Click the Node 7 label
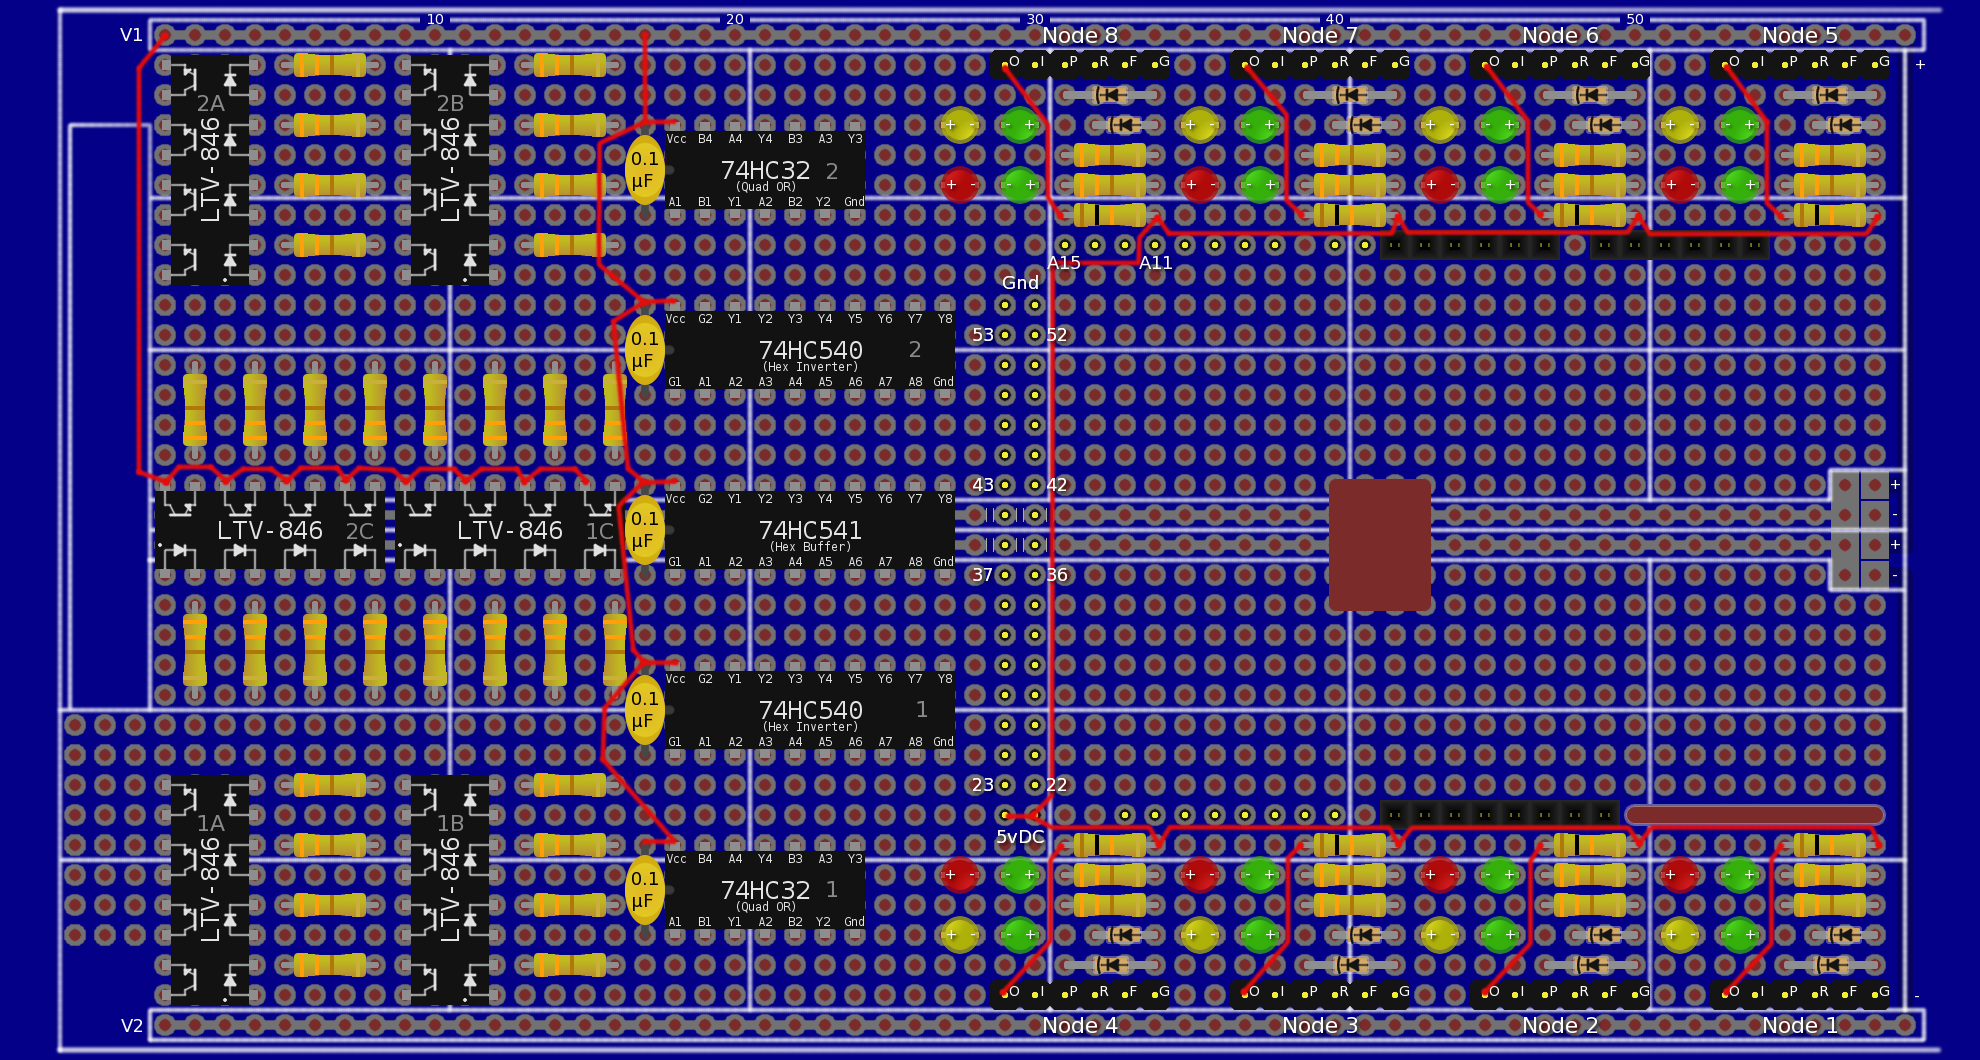This screenshot has width=1980, height=1060. pyautogui.click(x=1320, y=35)
